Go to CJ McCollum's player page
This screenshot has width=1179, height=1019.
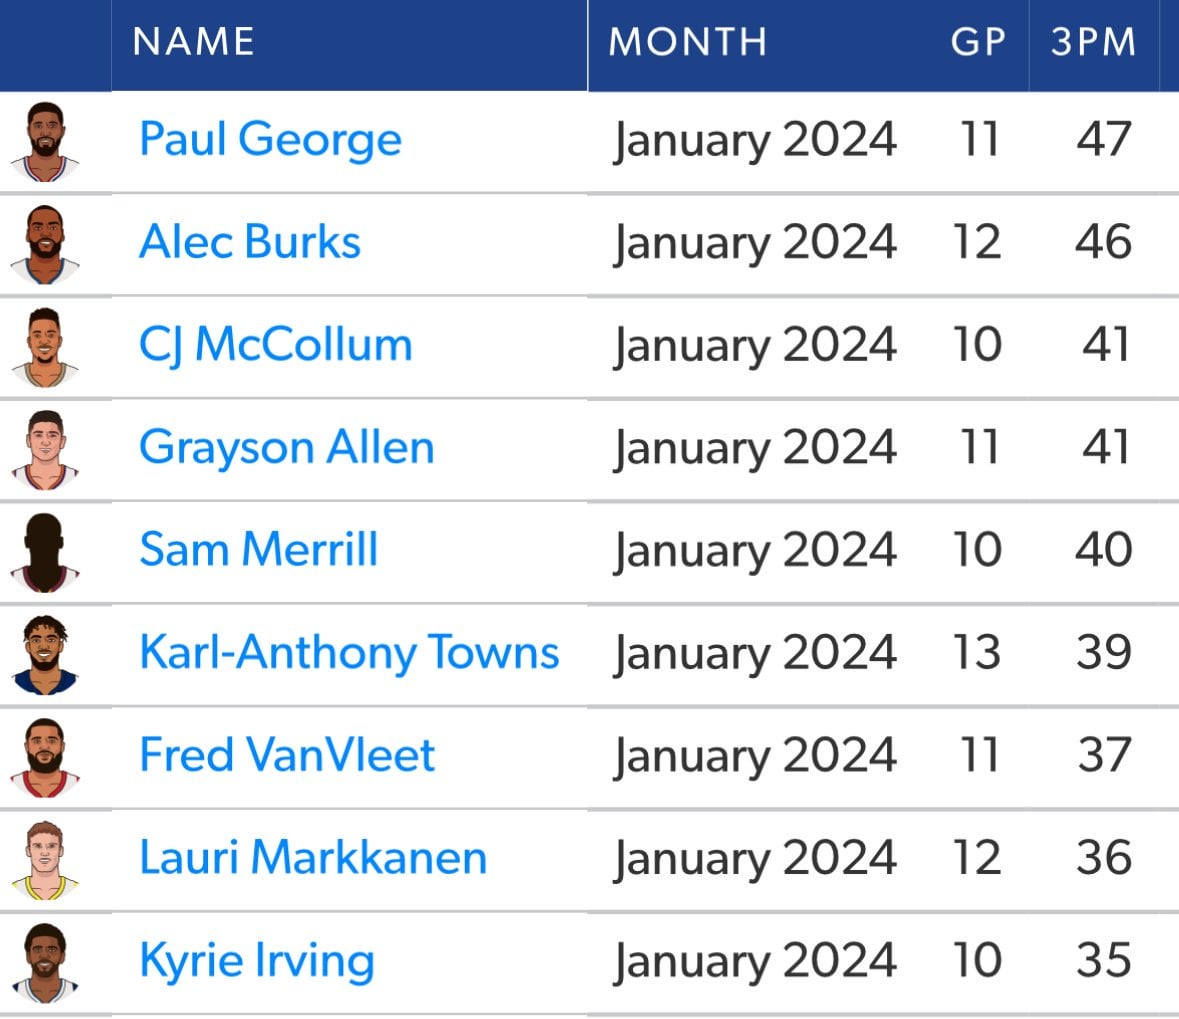[275, 345]
